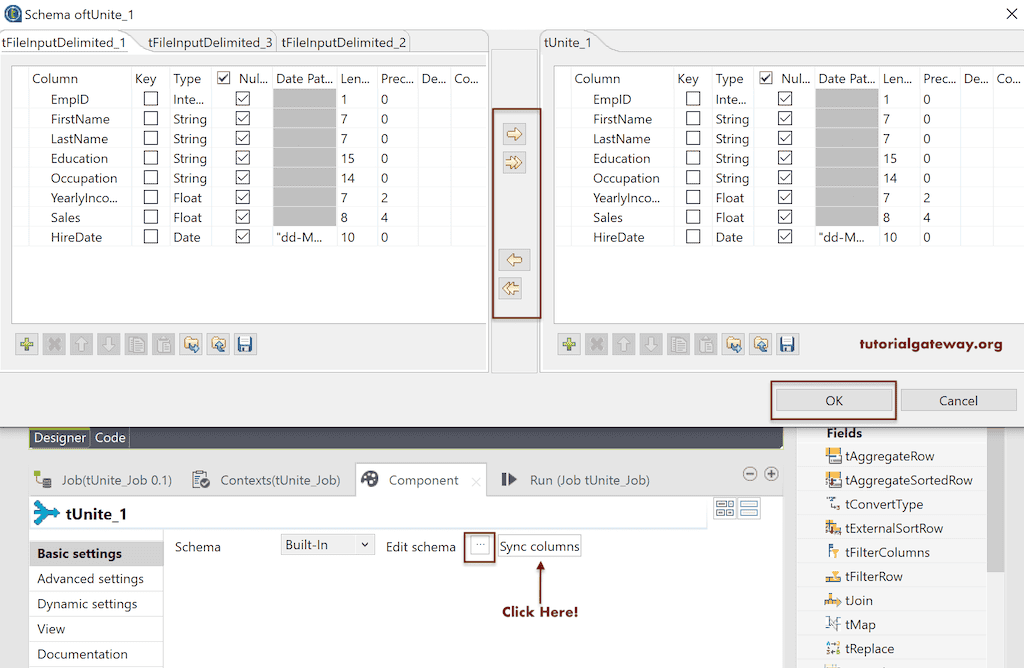Click the Sync columns button

539,547
